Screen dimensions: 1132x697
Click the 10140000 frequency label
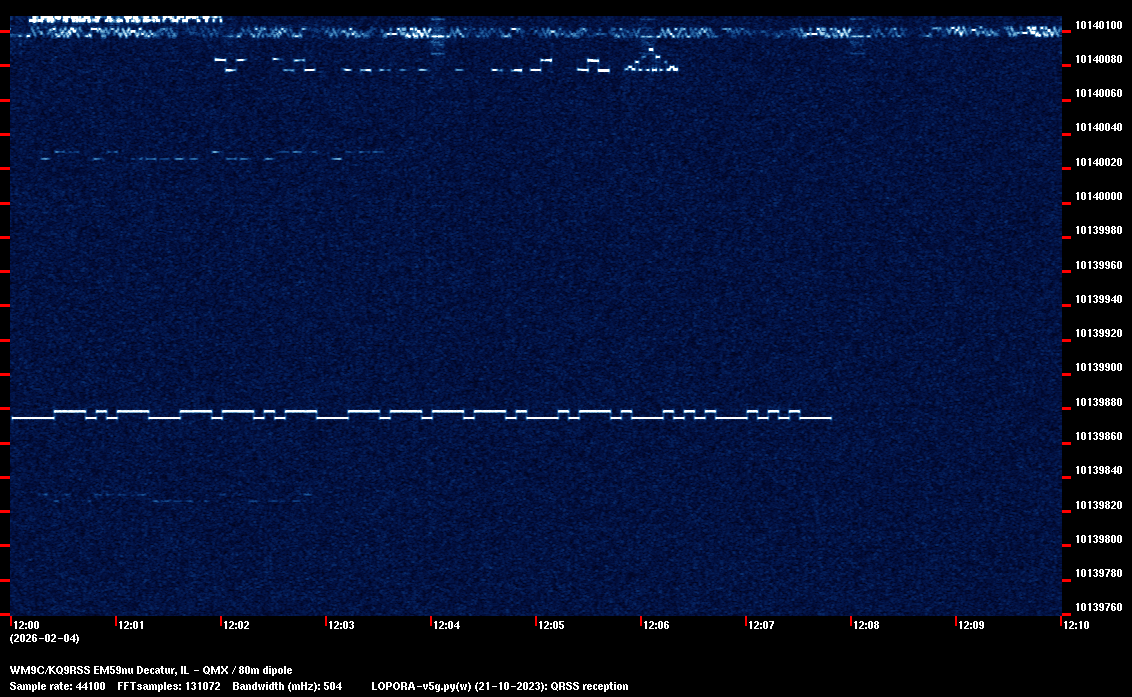pyautogui.click(x=1099, y=196)
